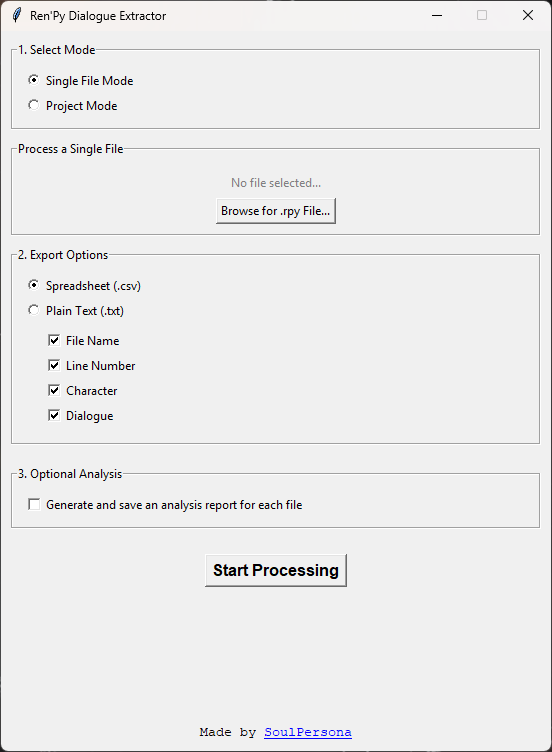Click the window title text Ren'Py Dialogue Extractor
Image resolution: width=552 pixels, height=752 pixels.
pos(98,16)
